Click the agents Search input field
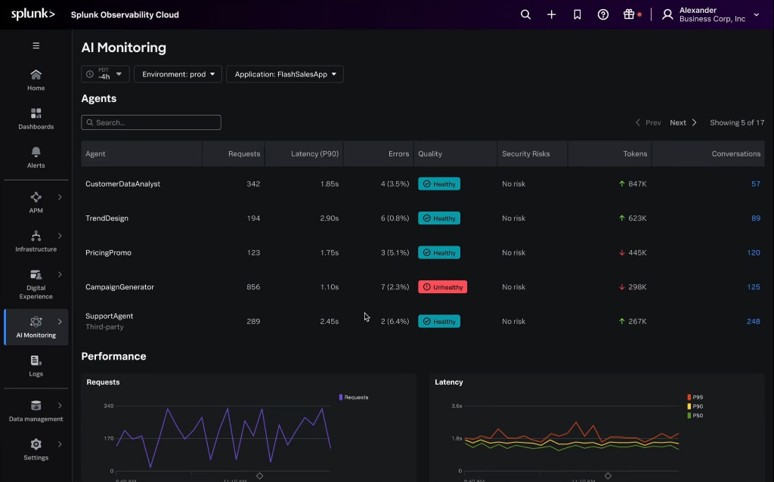The height and width of the screenshot is (482, 774). point(151,122)
